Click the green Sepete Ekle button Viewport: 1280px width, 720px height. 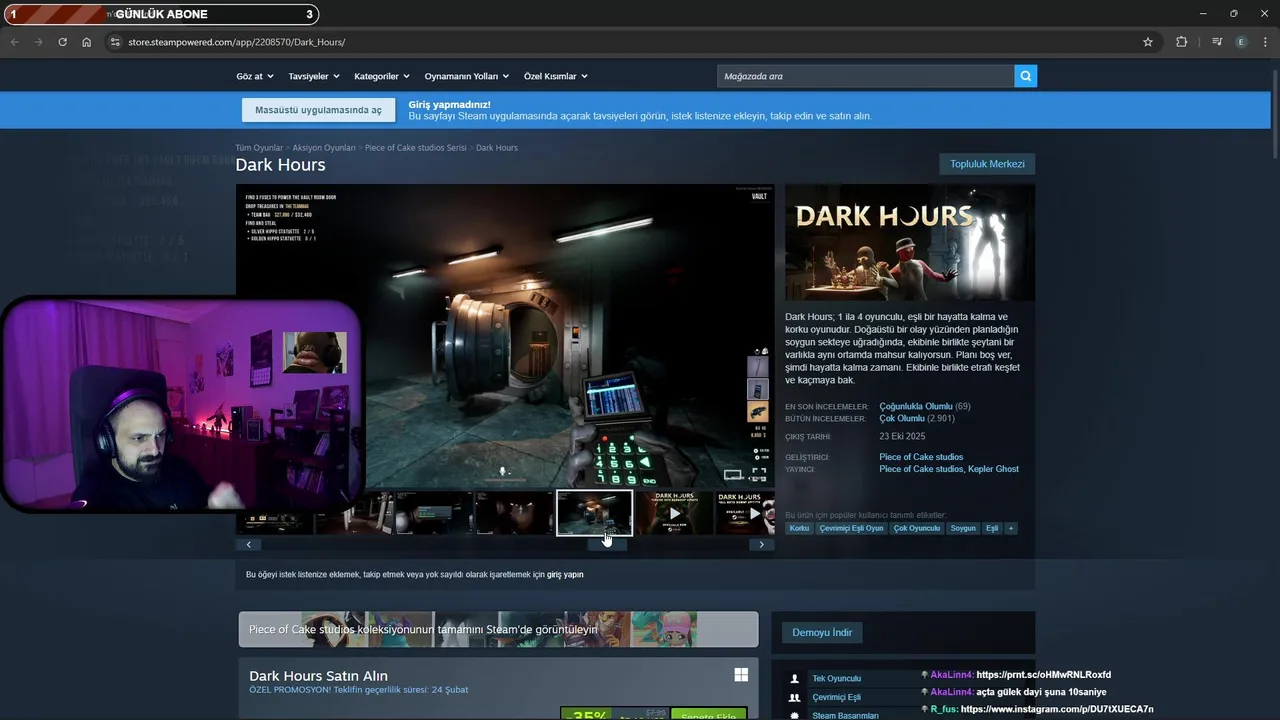707,715
